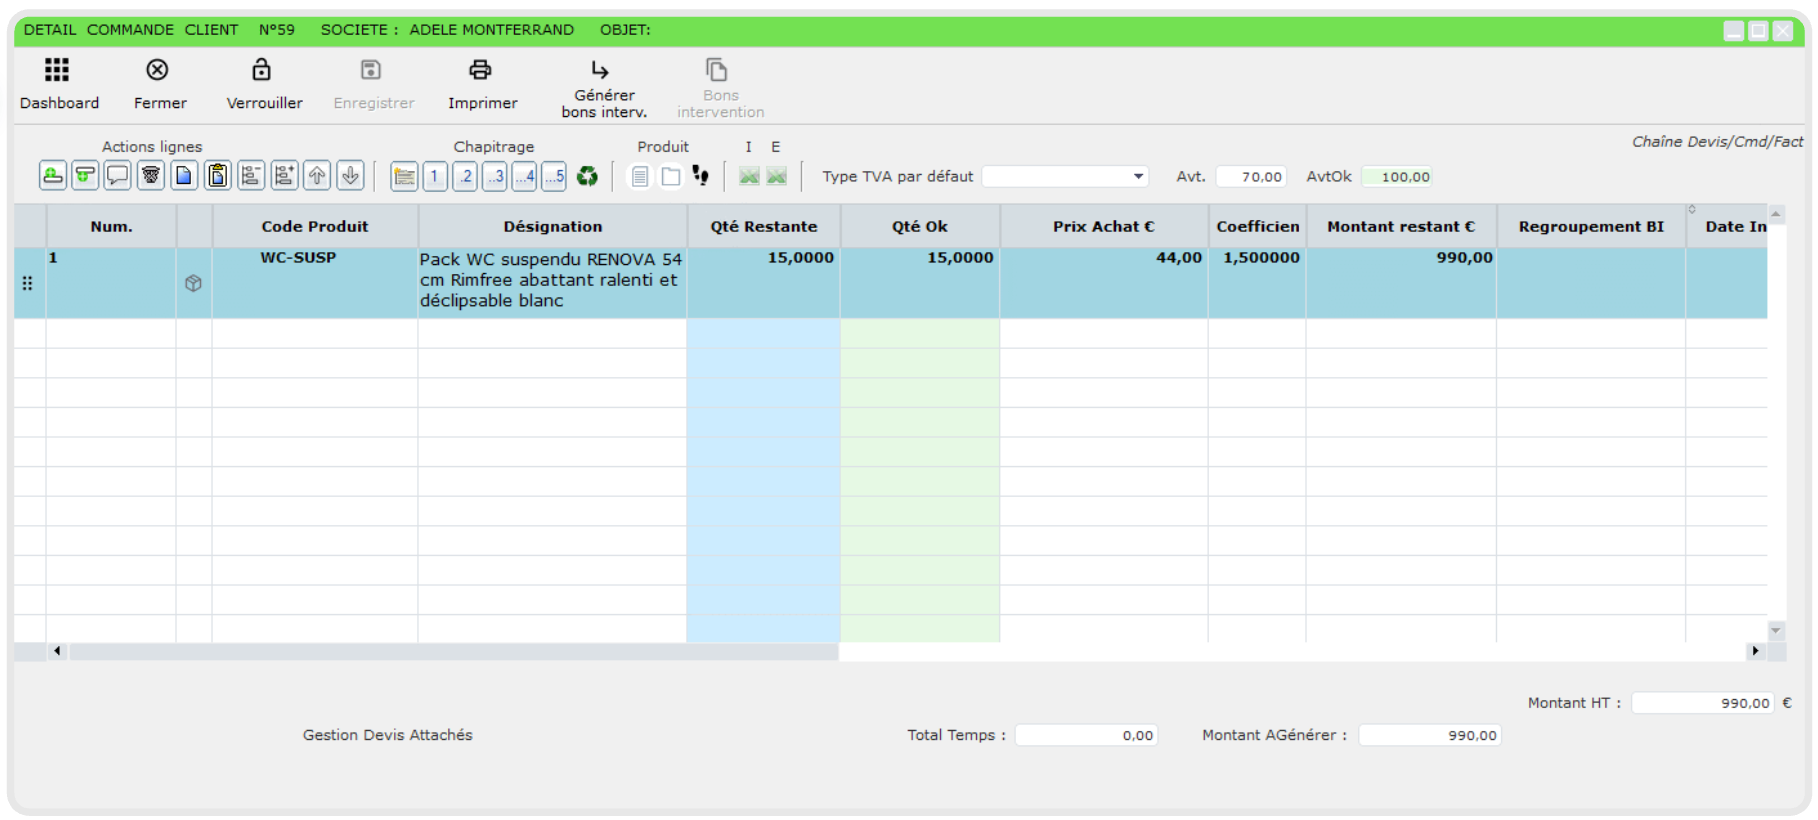Click the Num. column header
Screen dimensions: 1818x820
click(x=111, y=227)
